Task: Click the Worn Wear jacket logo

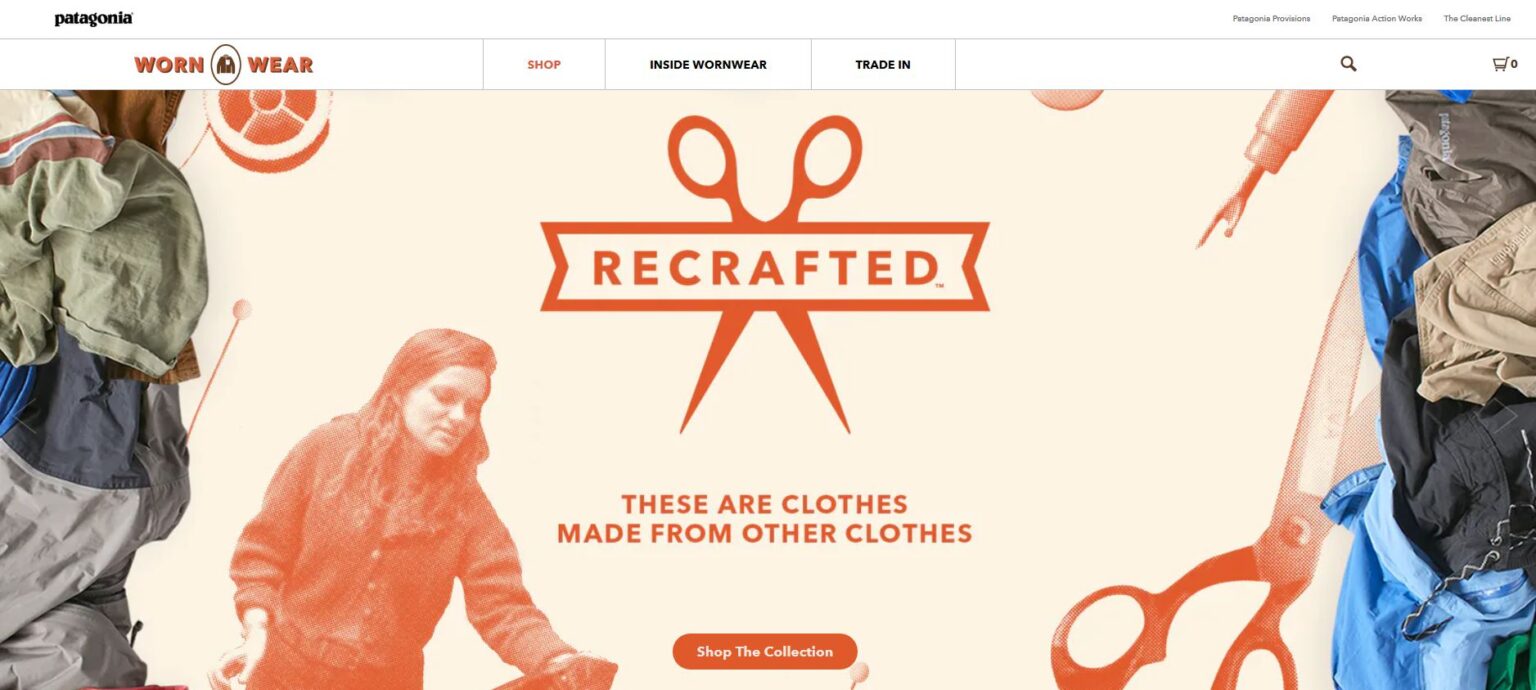Action: coord(224,65)
